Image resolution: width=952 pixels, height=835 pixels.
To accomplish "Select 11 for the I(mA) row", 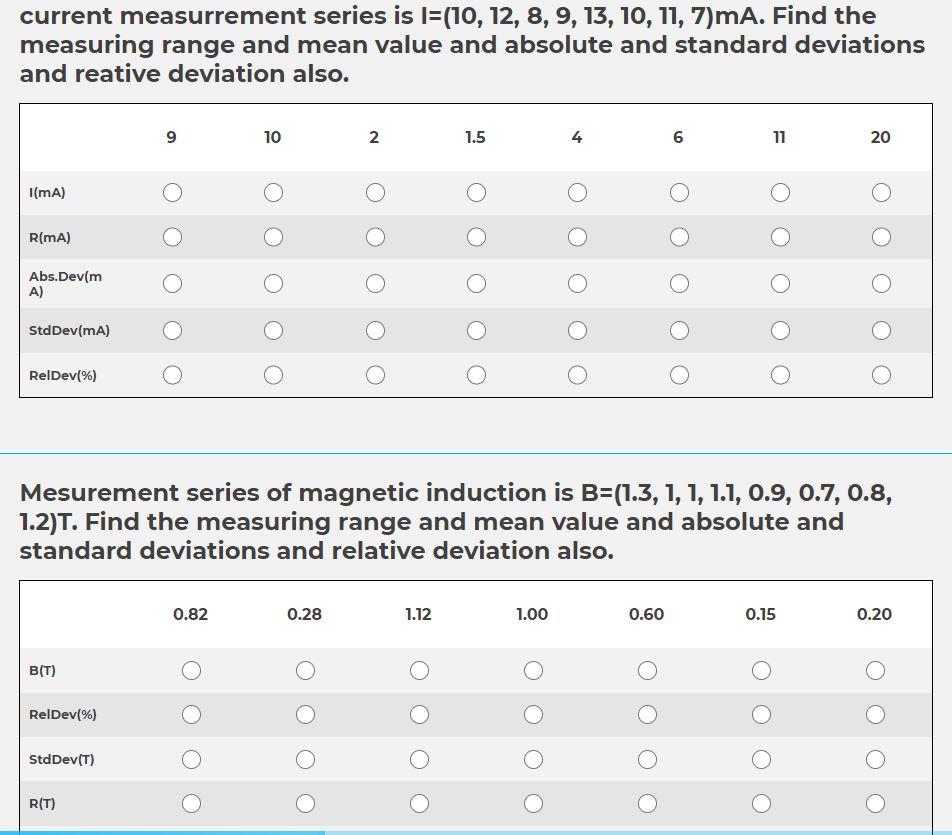I will [780, 193].
